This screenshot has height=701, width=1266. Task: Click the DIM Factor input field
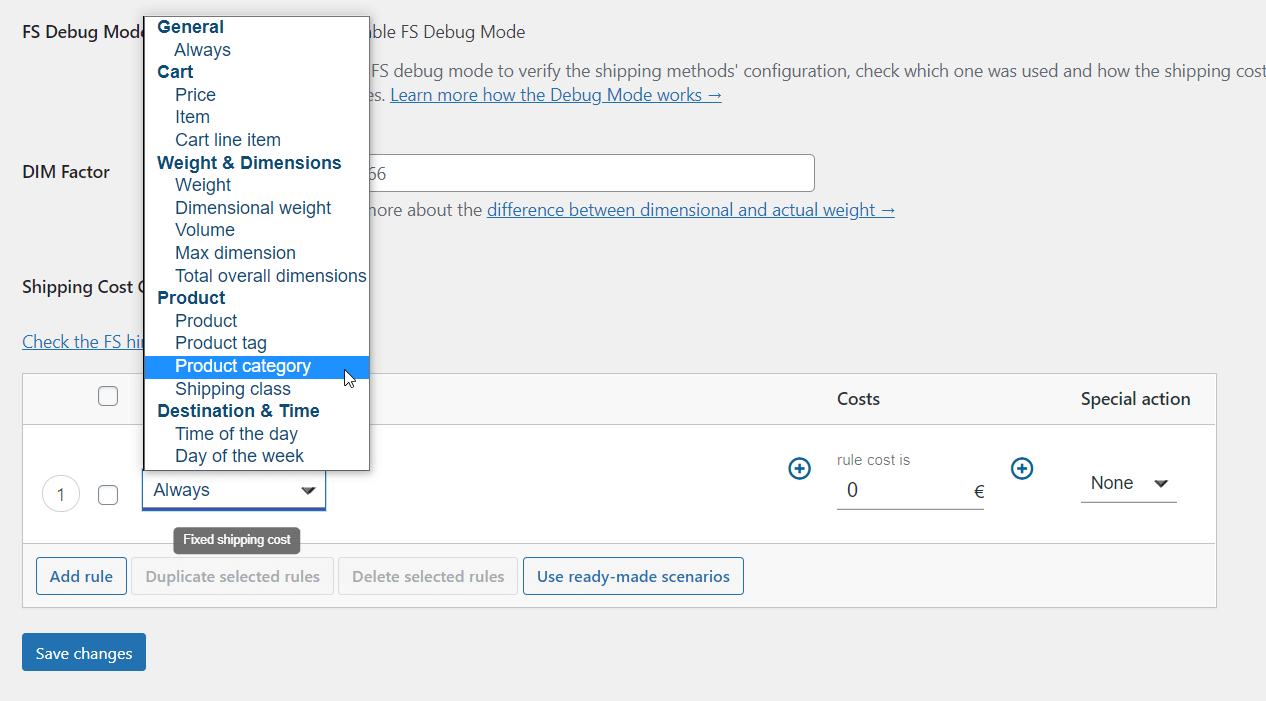coord(590,173)
